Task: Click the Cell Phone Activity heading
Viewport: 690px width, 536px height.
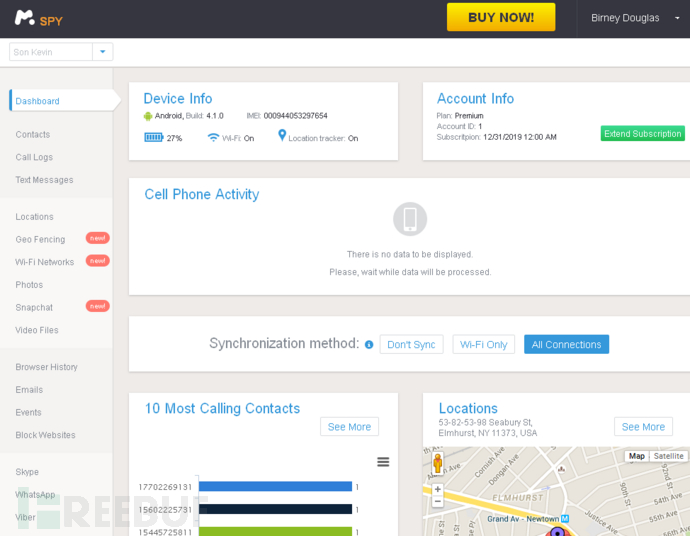Action: [x=202, y=194]
